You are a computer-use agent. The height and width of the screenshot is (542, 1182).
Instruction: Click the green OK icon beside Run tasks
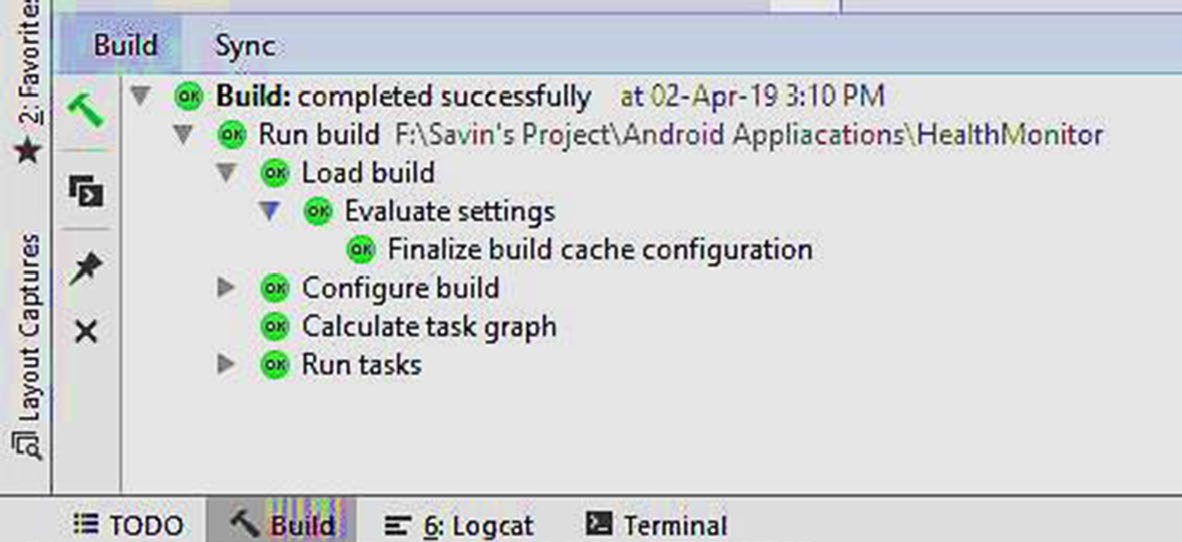[273, 365]
